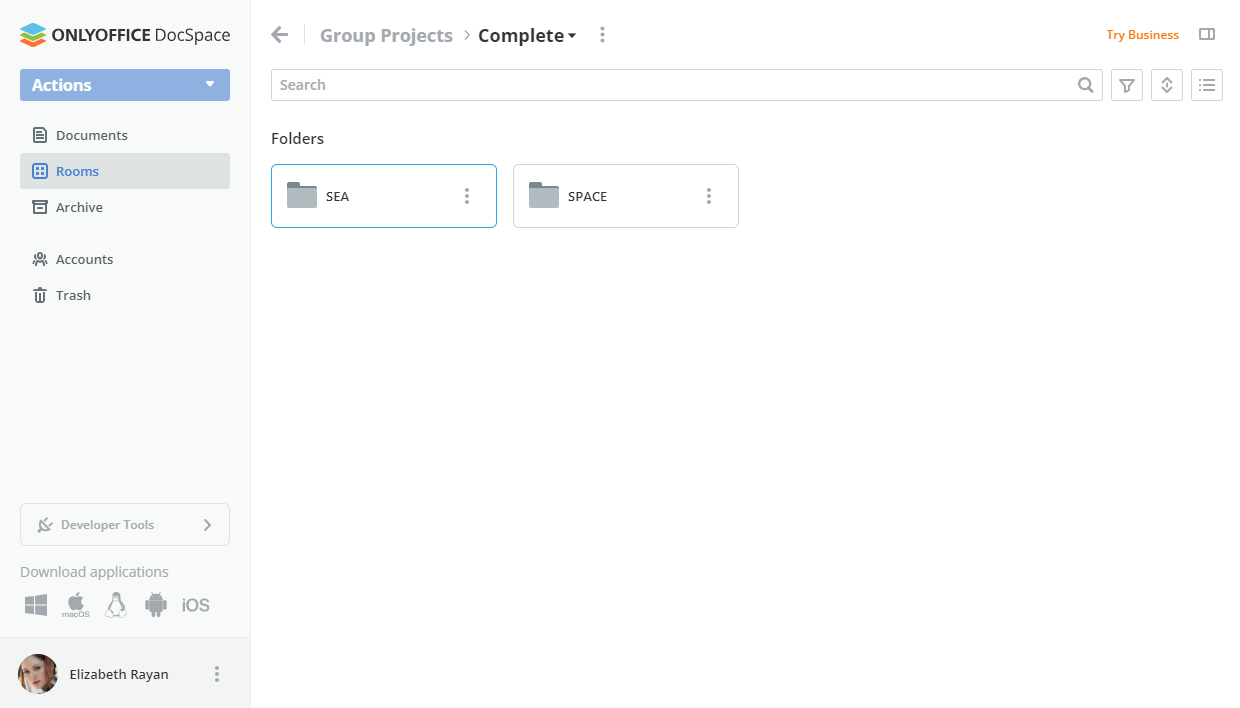Screen dimensions: 1240x708
Task: Click the sort order icon
Action: pyautogui.click(x=1167, y=85)
